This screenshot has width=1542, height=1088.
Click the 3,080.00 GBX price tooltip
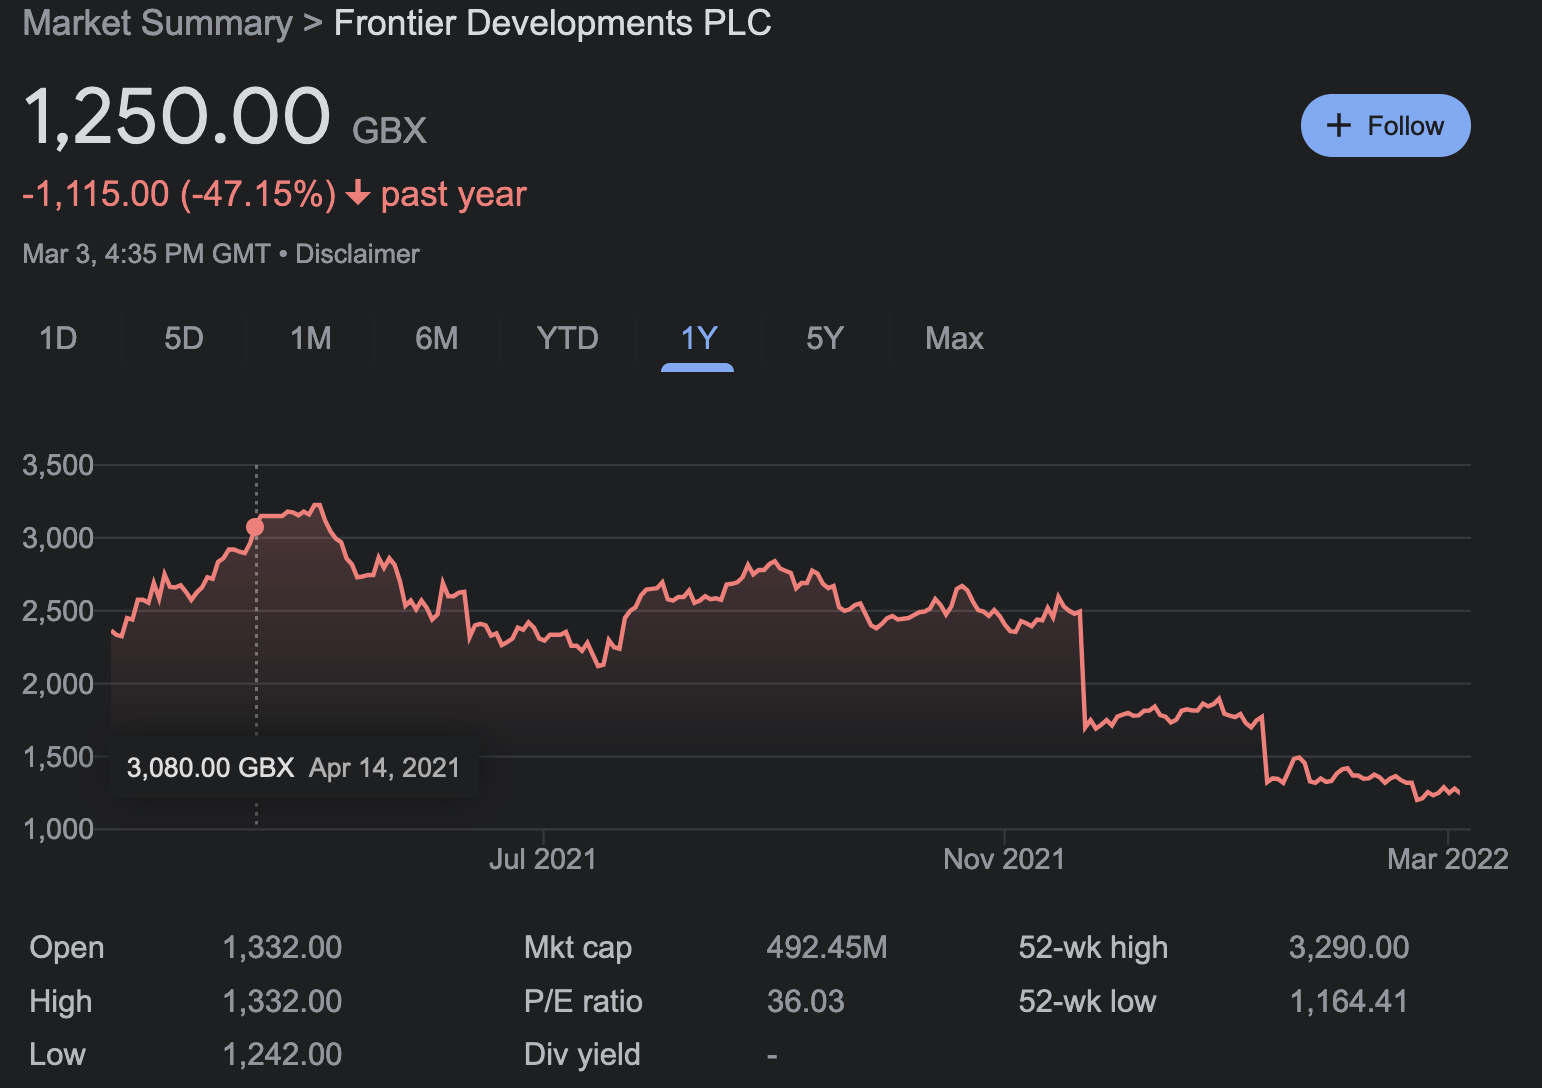coord(293,768)
